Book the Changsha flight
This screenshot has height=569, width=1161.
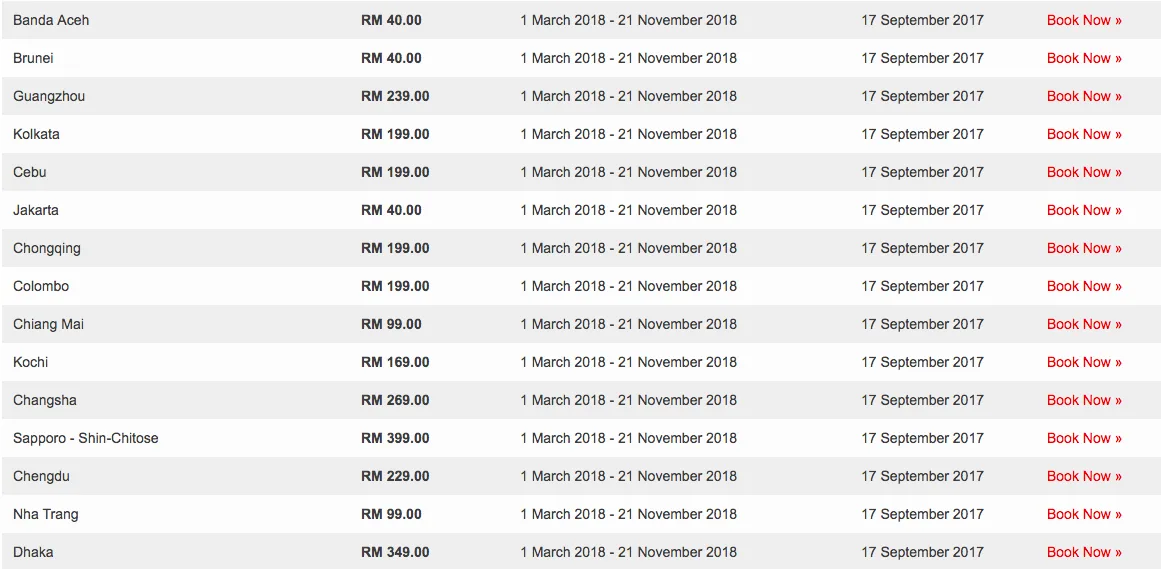pyautogui.click(x=1083, y=400)
